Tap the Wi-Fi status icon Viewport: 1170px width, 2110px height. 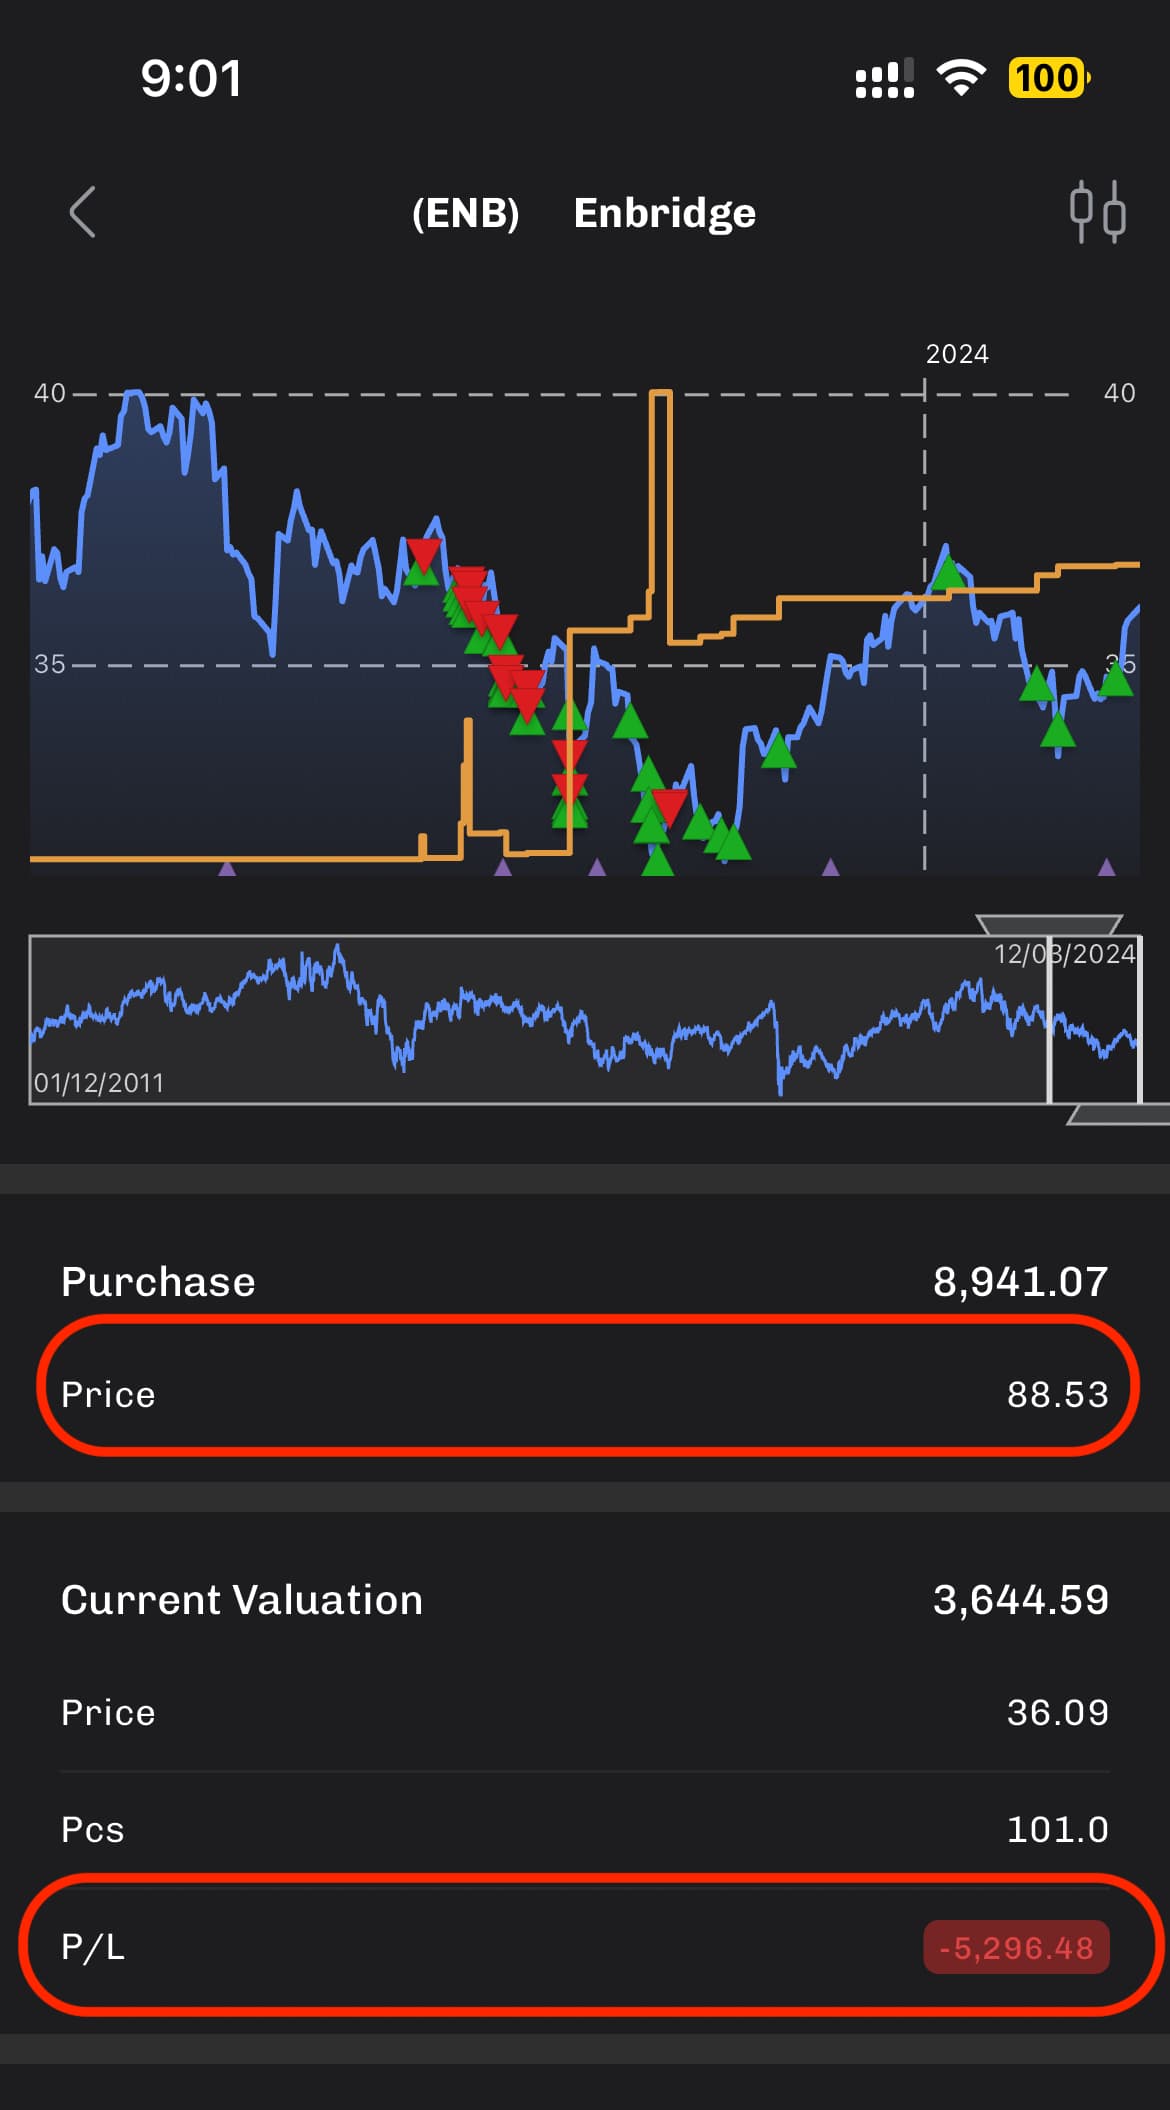click(960, 78)
